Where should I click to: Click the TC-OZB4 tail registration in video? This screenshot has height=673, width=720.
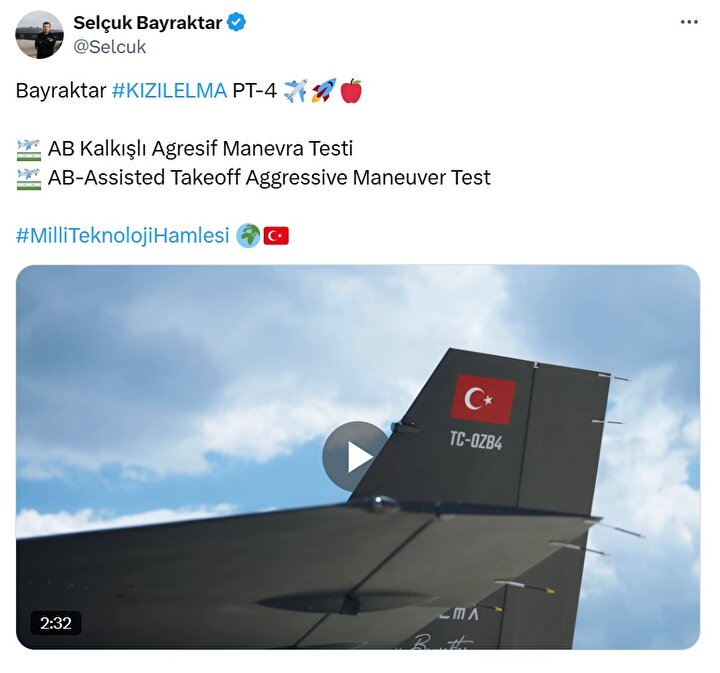[476, 440]
